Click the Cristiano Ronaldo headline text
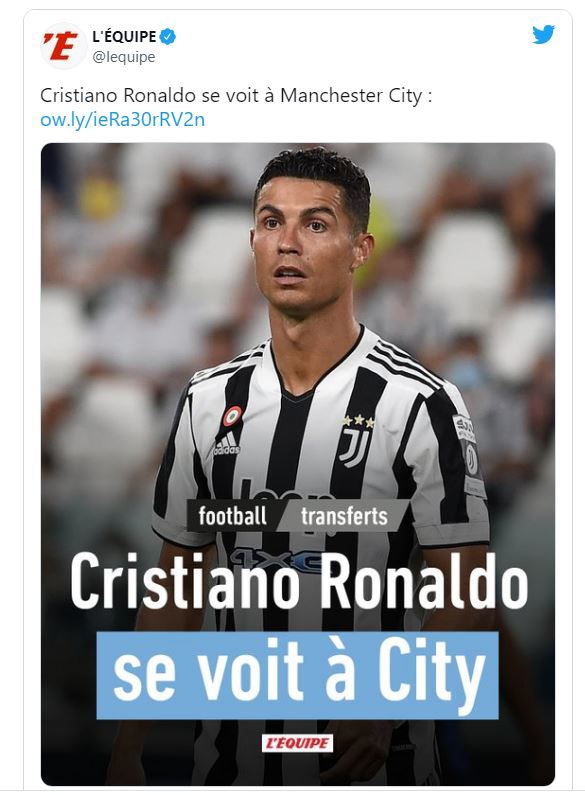This screenshot has height=795, width=585. 299,582
